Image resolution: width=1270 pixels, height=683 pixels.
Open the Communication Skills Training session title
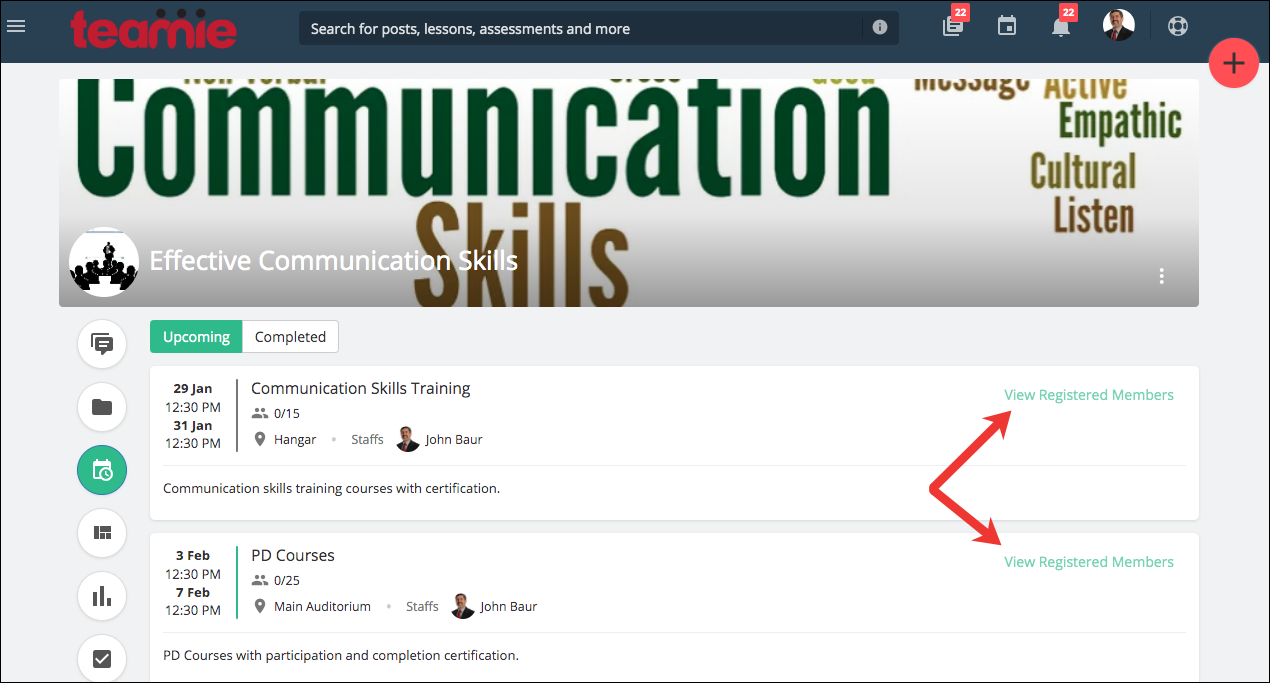coord(360,388)
